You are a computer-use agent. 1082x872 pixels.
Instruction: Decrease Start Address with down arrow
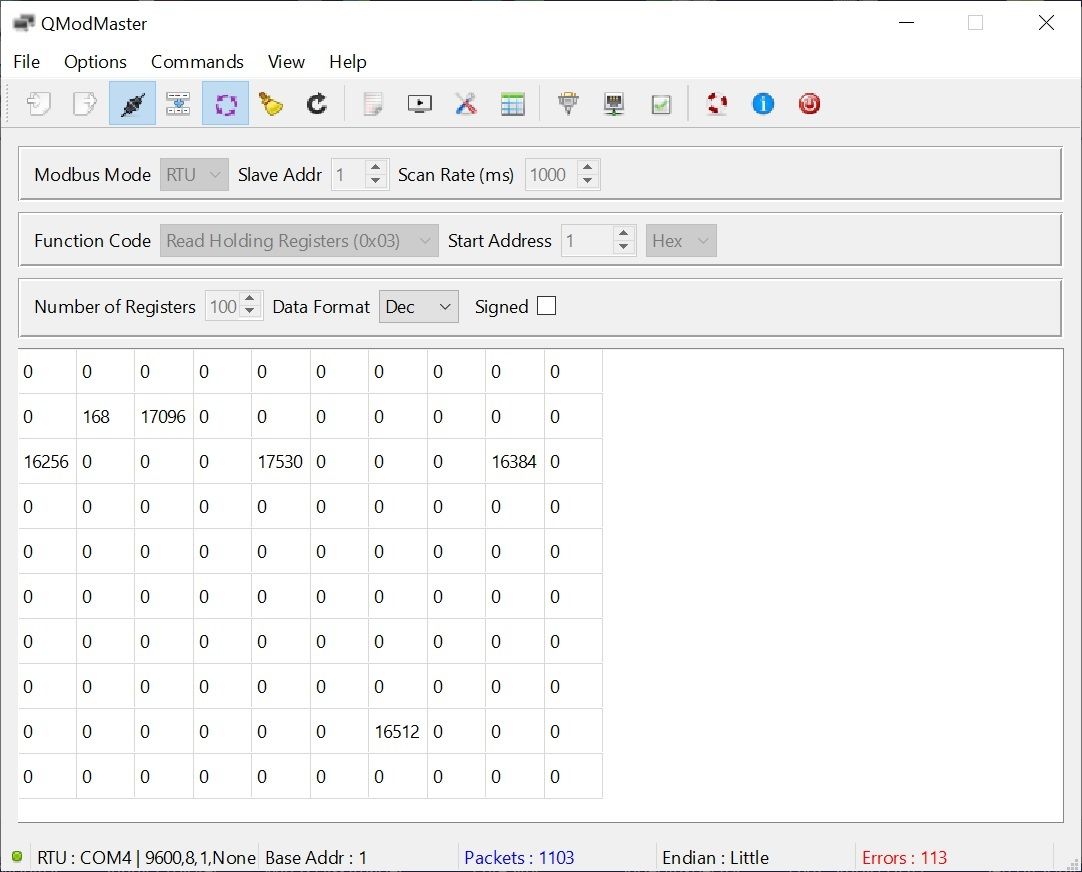coord(623,248)
